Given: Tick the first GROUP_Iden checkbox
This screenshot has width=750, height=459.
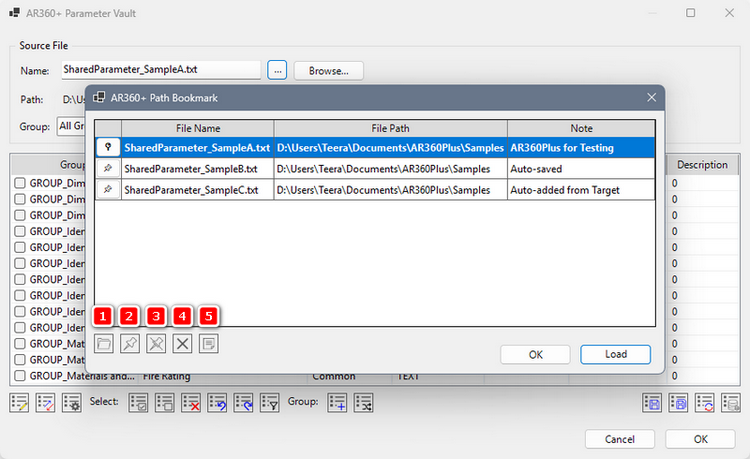Looking at the screenshot, I should [x=20, y=232].
